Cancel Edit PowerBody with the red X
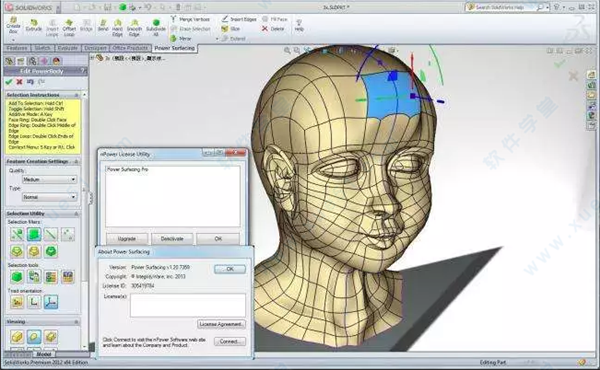The width and height of the screenshot is (600, 370). click(x=20, y=81)
